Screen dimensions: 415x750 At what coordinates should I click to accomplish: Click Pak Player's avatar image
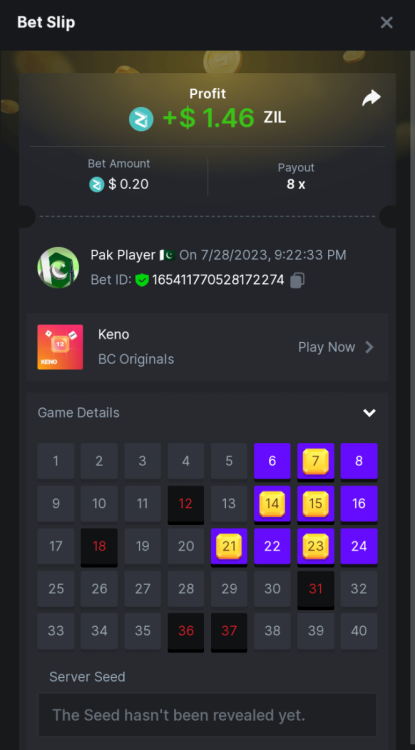[58, 267]
